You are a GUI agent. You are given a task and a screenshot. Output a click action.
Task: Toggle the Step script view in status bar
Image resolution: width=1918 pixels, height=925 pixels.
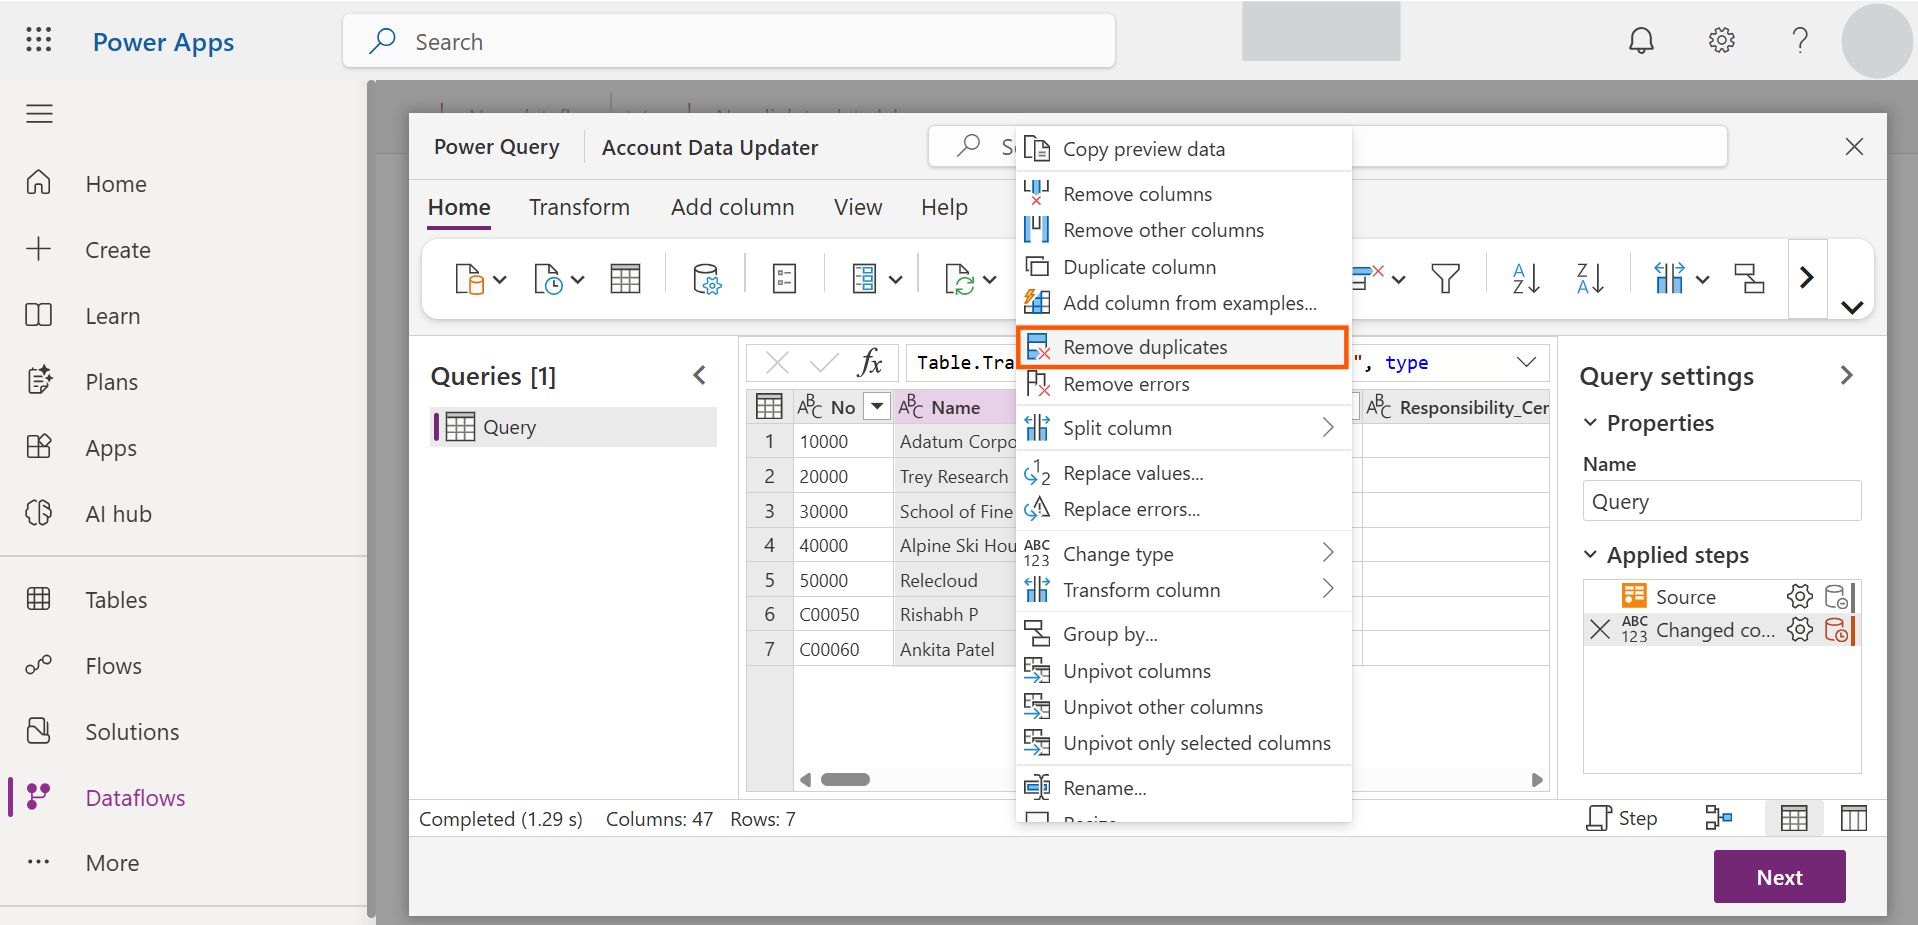1621,819
